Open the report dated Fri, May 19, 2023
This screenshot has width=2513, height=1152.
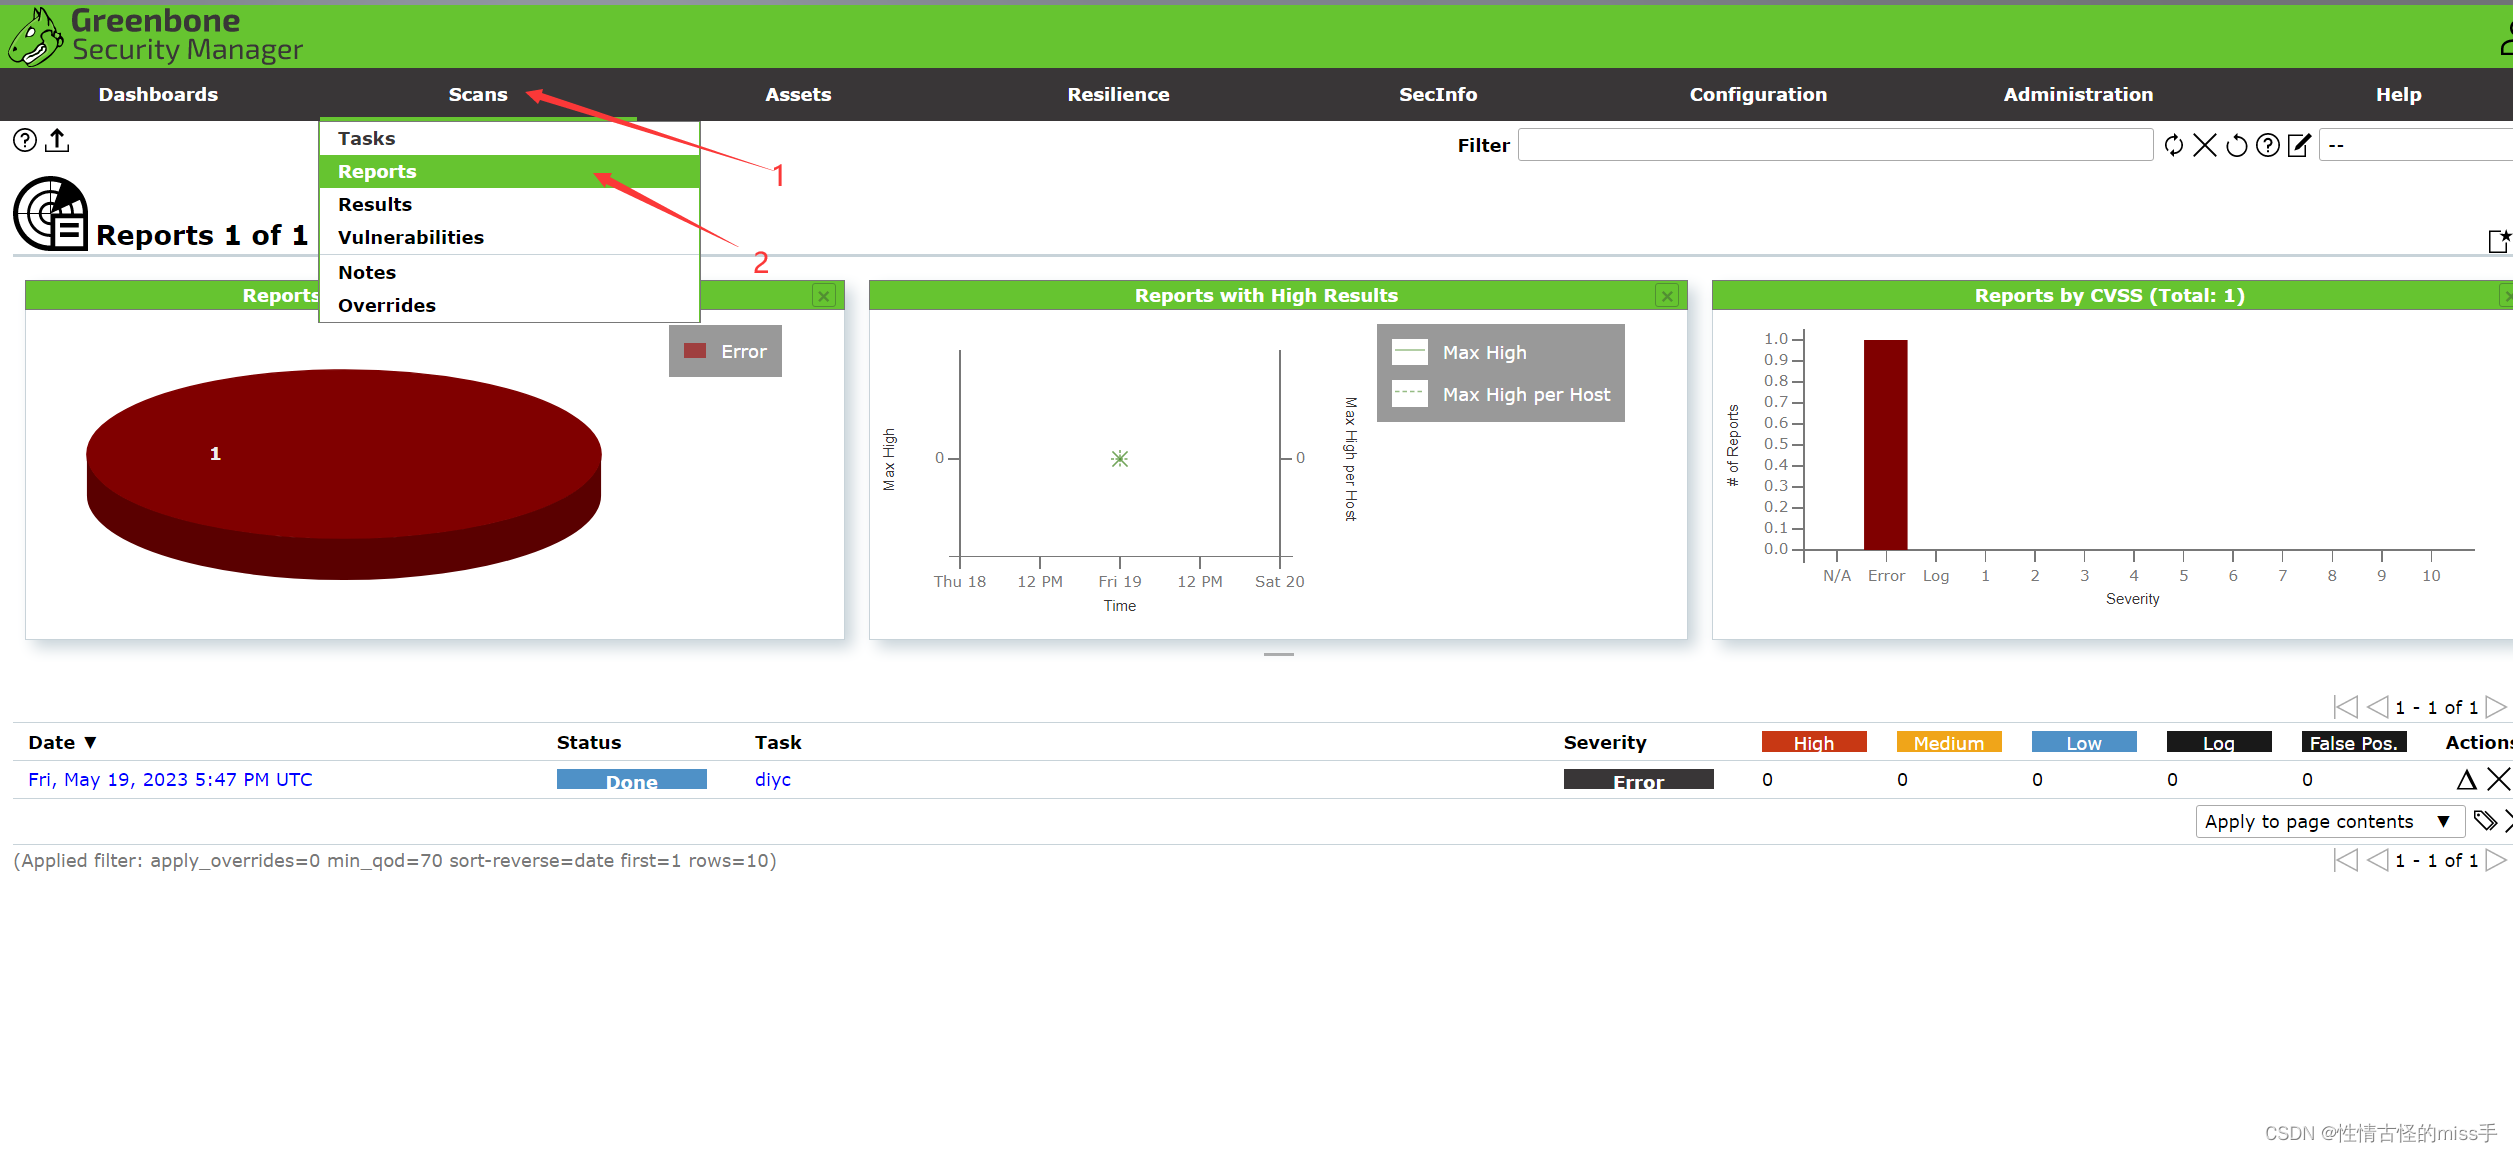click(x=170, y=780)
